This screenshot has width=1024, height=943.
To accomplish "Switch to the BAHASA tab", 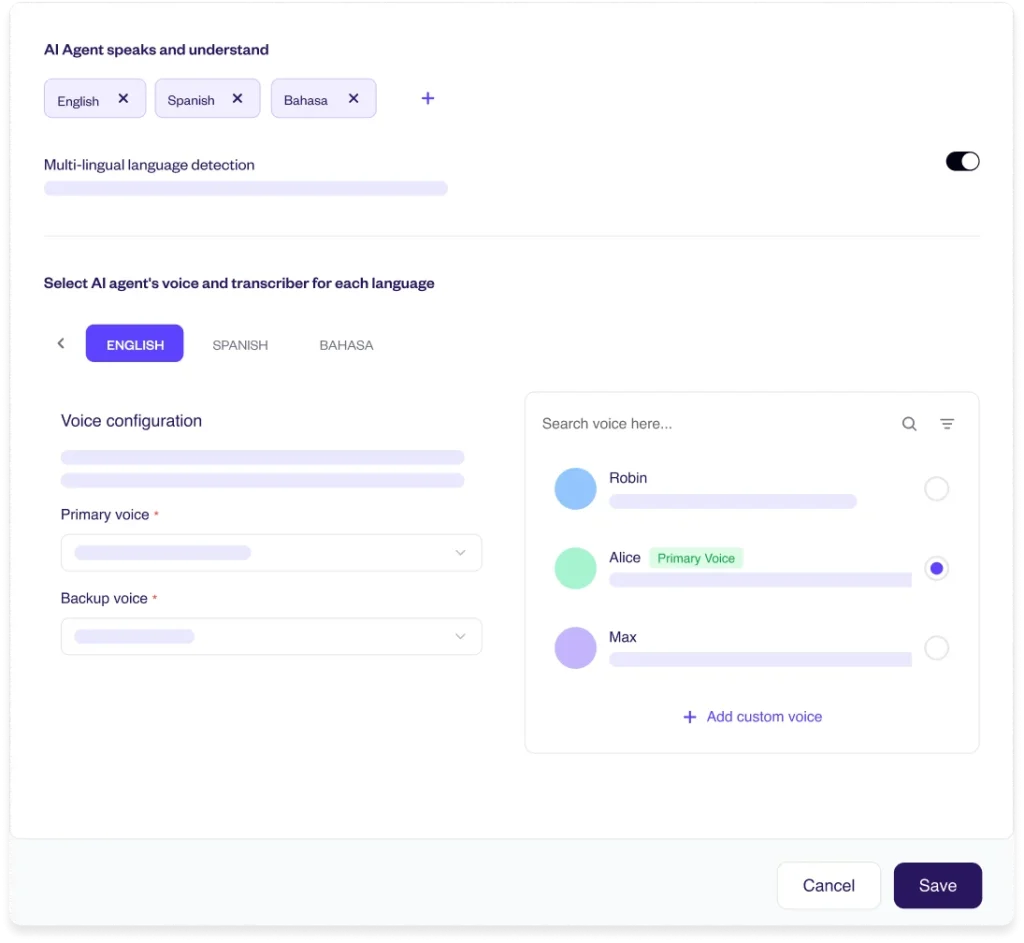I will point(346,345).
